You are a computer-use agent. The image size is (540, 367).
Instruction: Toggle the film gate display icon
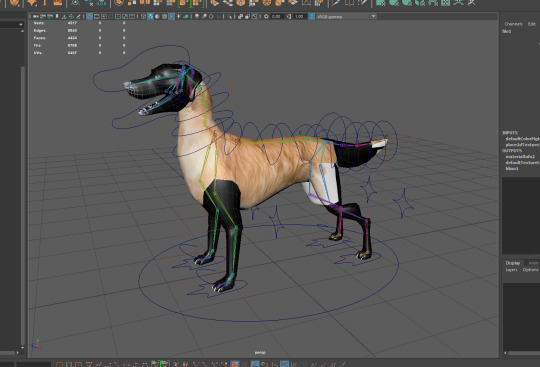(97, 17)
